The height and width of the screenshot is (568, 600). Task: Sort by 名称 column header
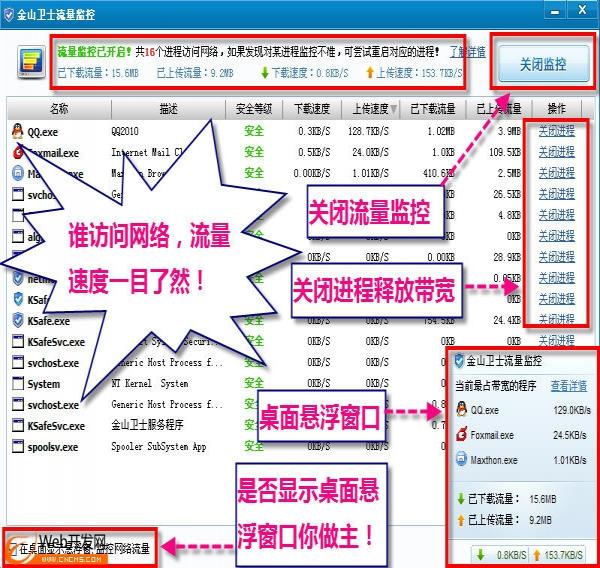58,108
